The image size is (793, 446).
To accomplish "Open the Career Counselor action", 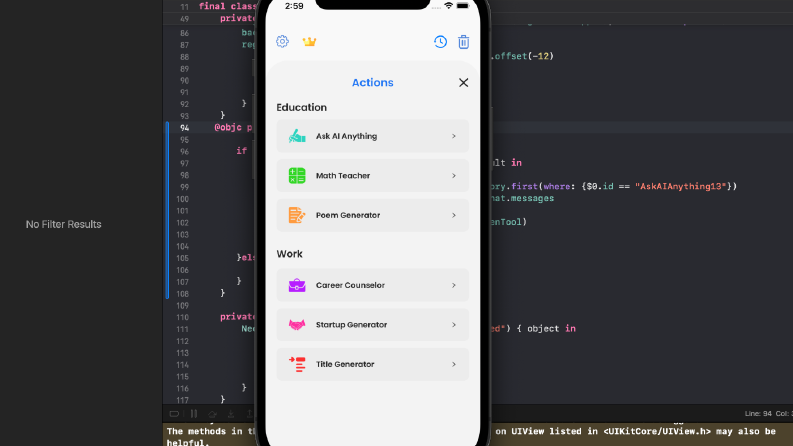I will pos(372,285).
